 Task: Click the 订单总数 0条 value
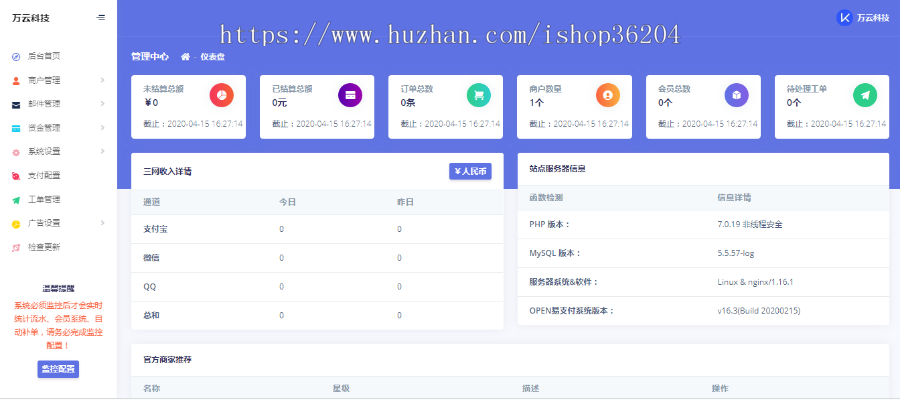408,103
